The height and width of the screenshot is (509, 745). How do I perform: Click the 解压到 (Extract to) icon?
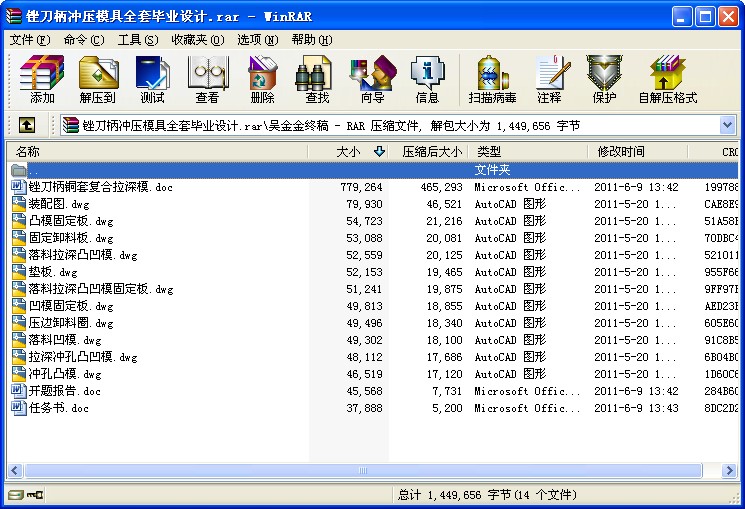pyautogui.click(x=98, y=79)
